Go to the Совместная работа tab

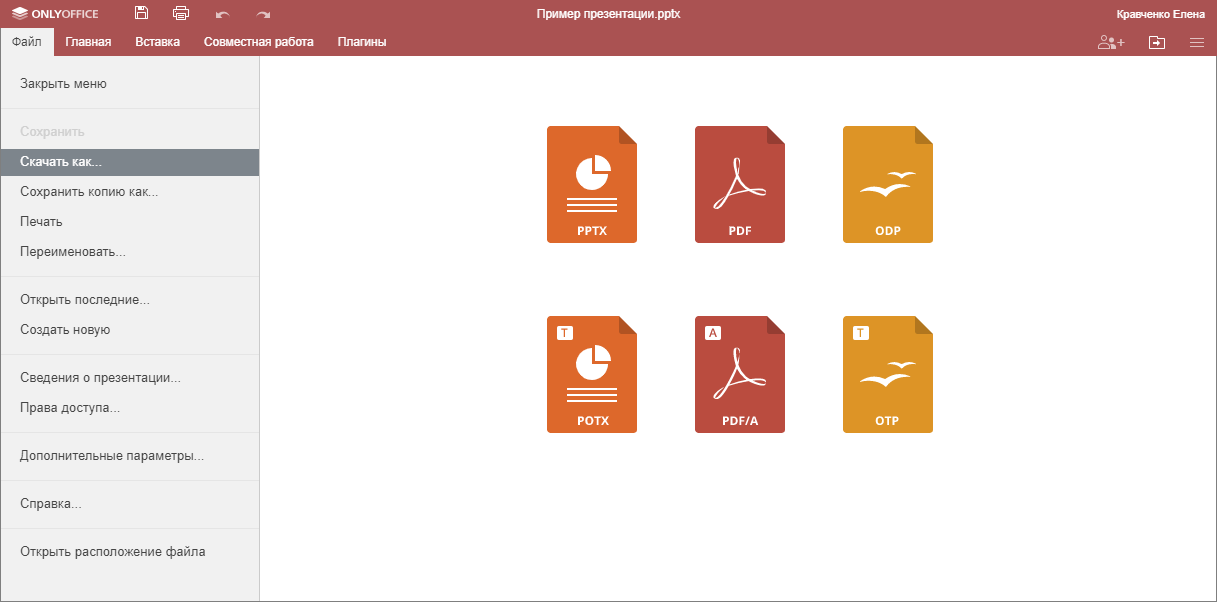pyautogui.click(x=258, y=42)
